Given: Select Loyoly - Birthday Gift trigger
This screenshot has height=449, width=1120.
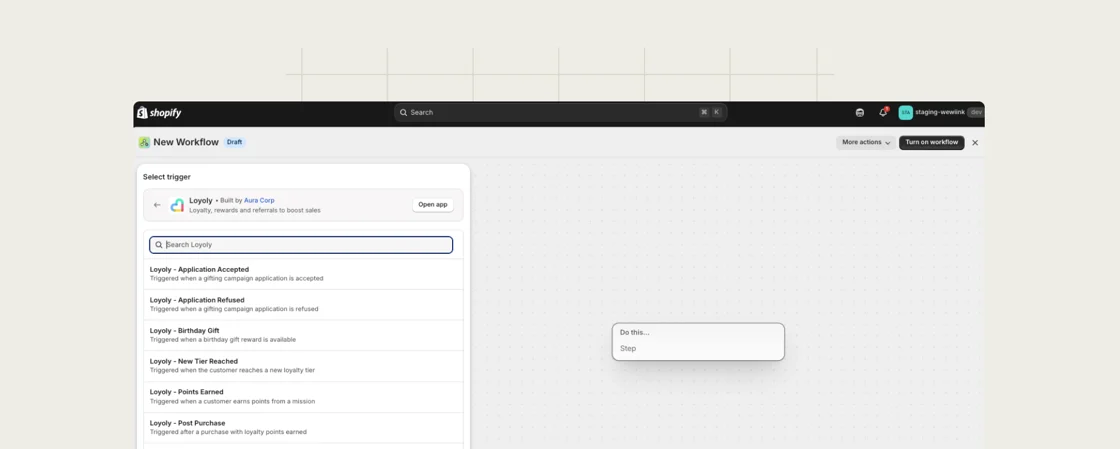Looking at the screenshot, I should point(303,336).
